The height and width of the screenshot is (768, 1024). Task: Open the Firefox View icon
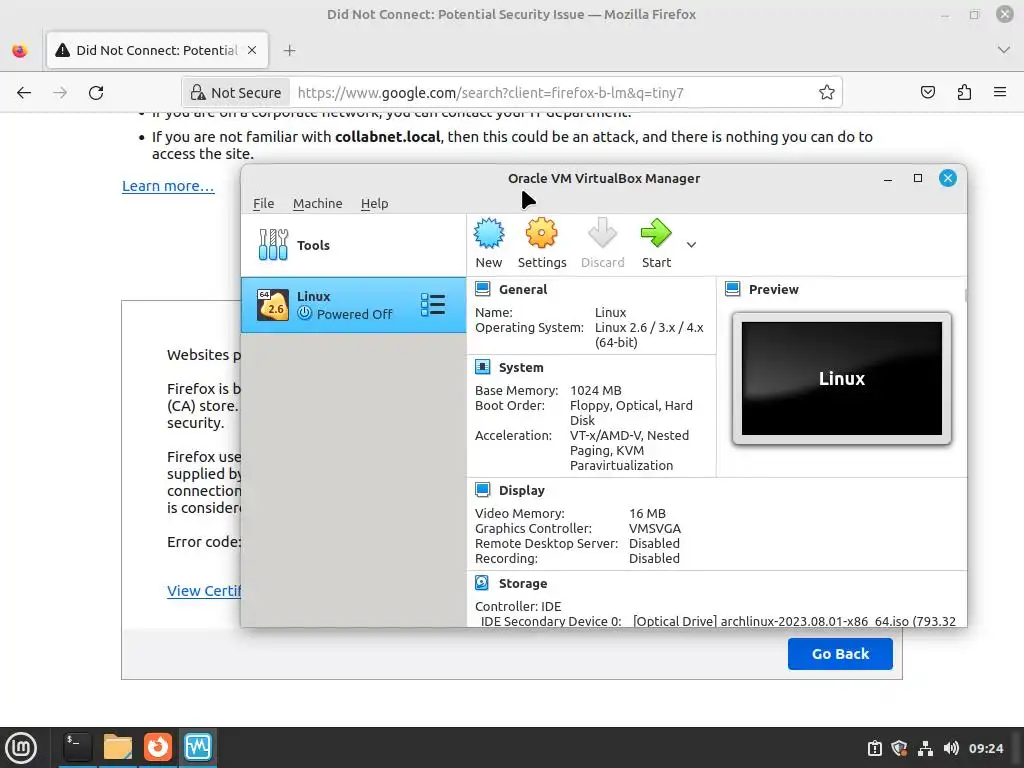tap(20, 50)
